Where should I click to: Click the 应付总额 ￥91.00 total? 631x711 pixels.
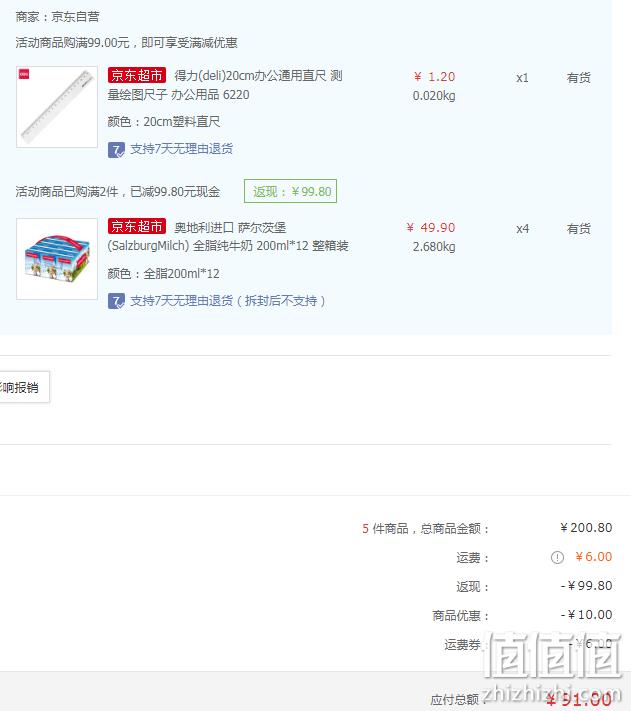pyautogui.click(x=579, y=699)
